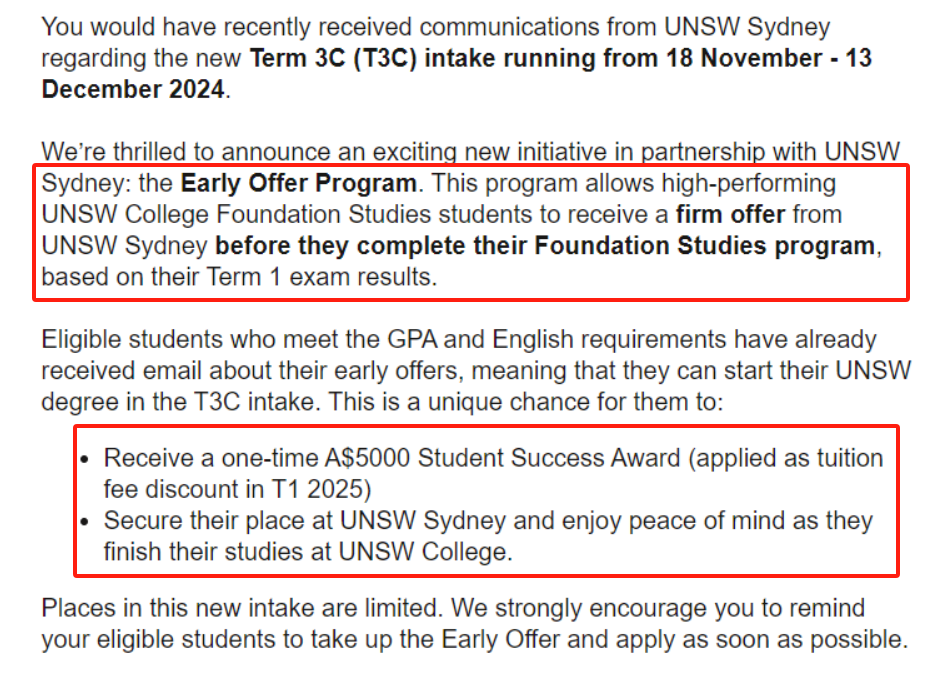Viewport: 932px width, 681px height.
Task: Click "received email about their early offers" text
Action: 250,371
